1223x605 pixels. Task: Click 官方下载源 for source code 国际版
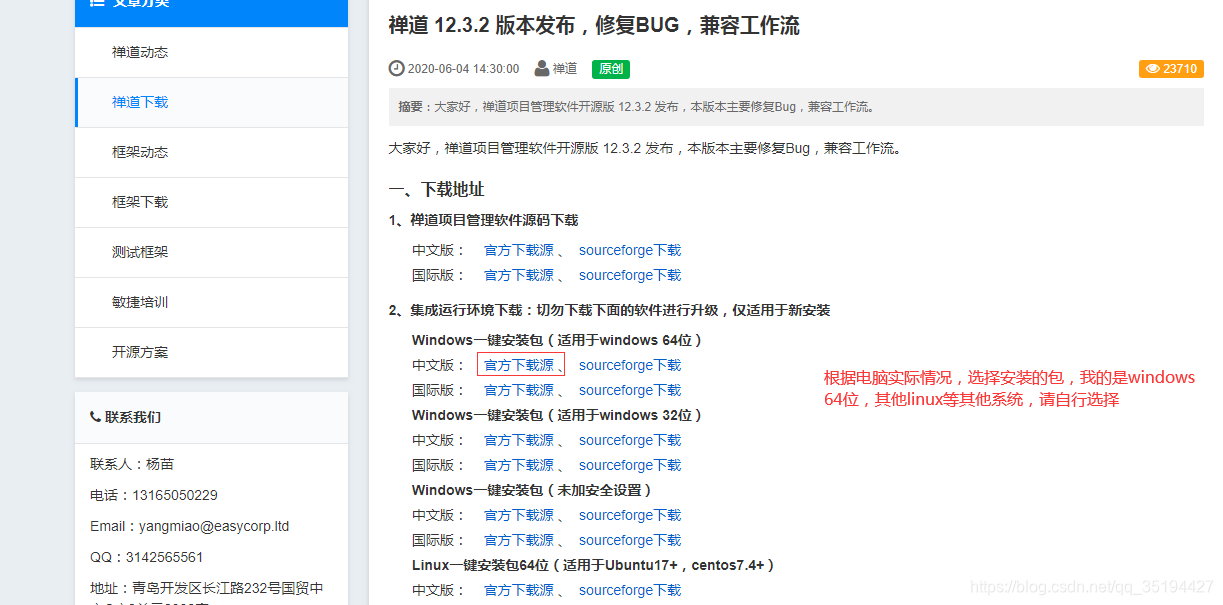(x=519, y=275)
